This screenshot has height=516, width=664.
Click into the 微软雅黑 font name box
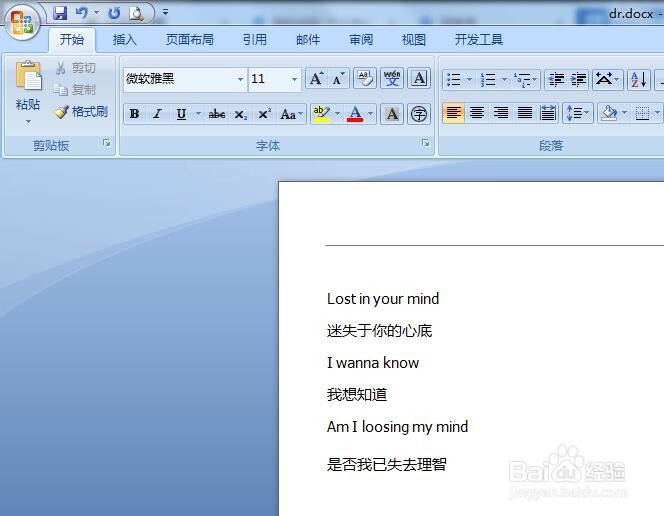[x=180, y=79]
